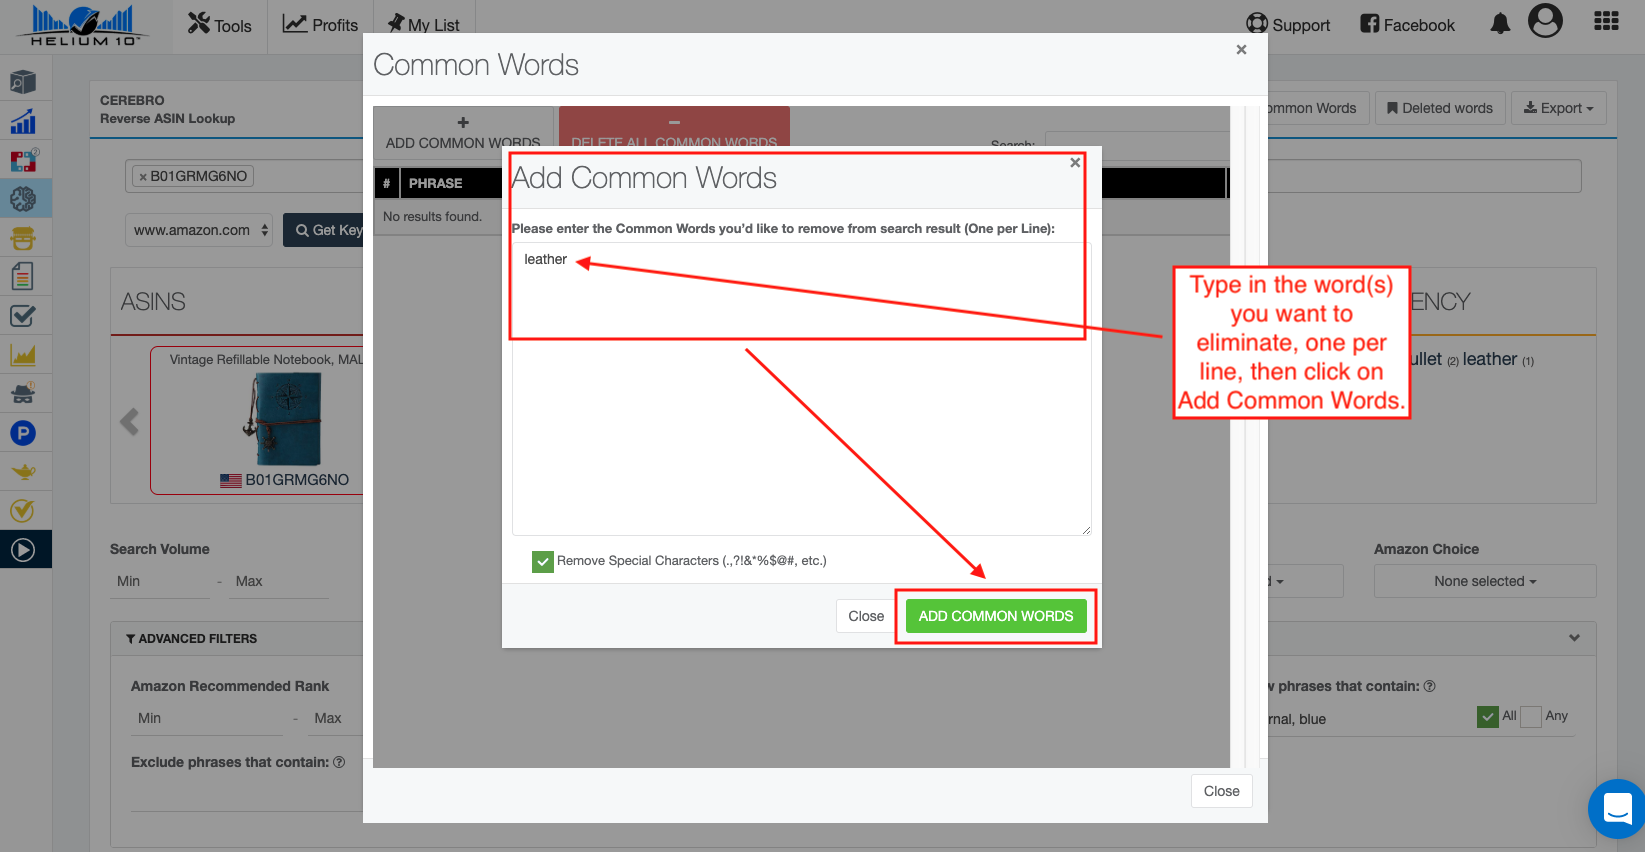This screenshot has width=1645, height=852.
Task: Expand Amazon Choice None selected dropdown
Action: [1484, 581]
